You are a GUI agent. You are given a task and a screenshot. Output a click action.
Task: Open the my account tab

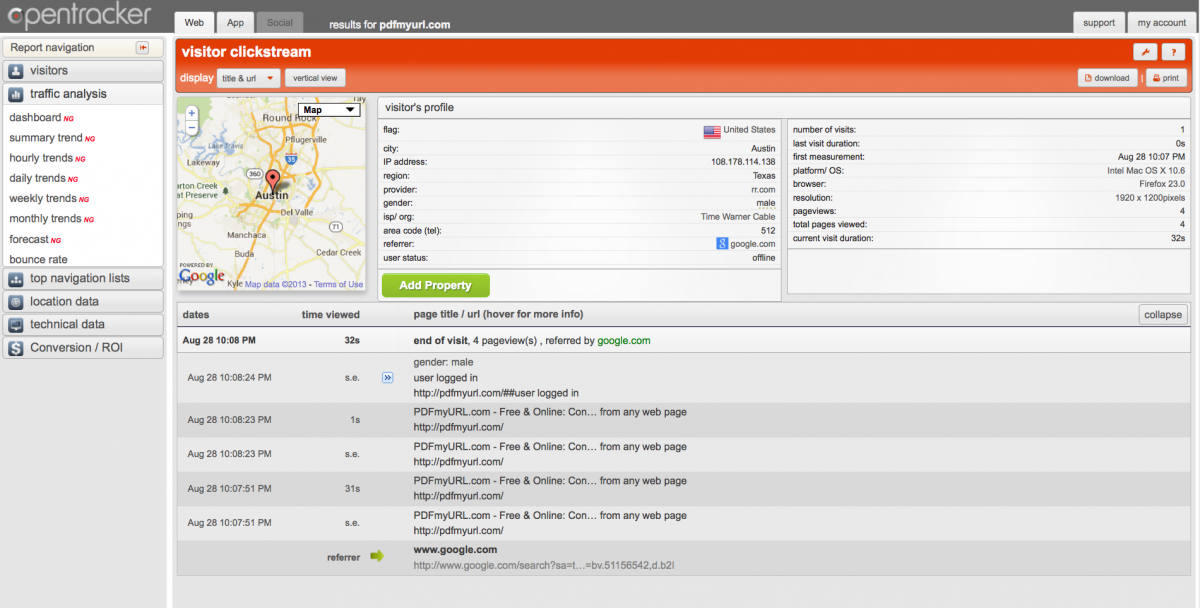[x=1160, y=22]
